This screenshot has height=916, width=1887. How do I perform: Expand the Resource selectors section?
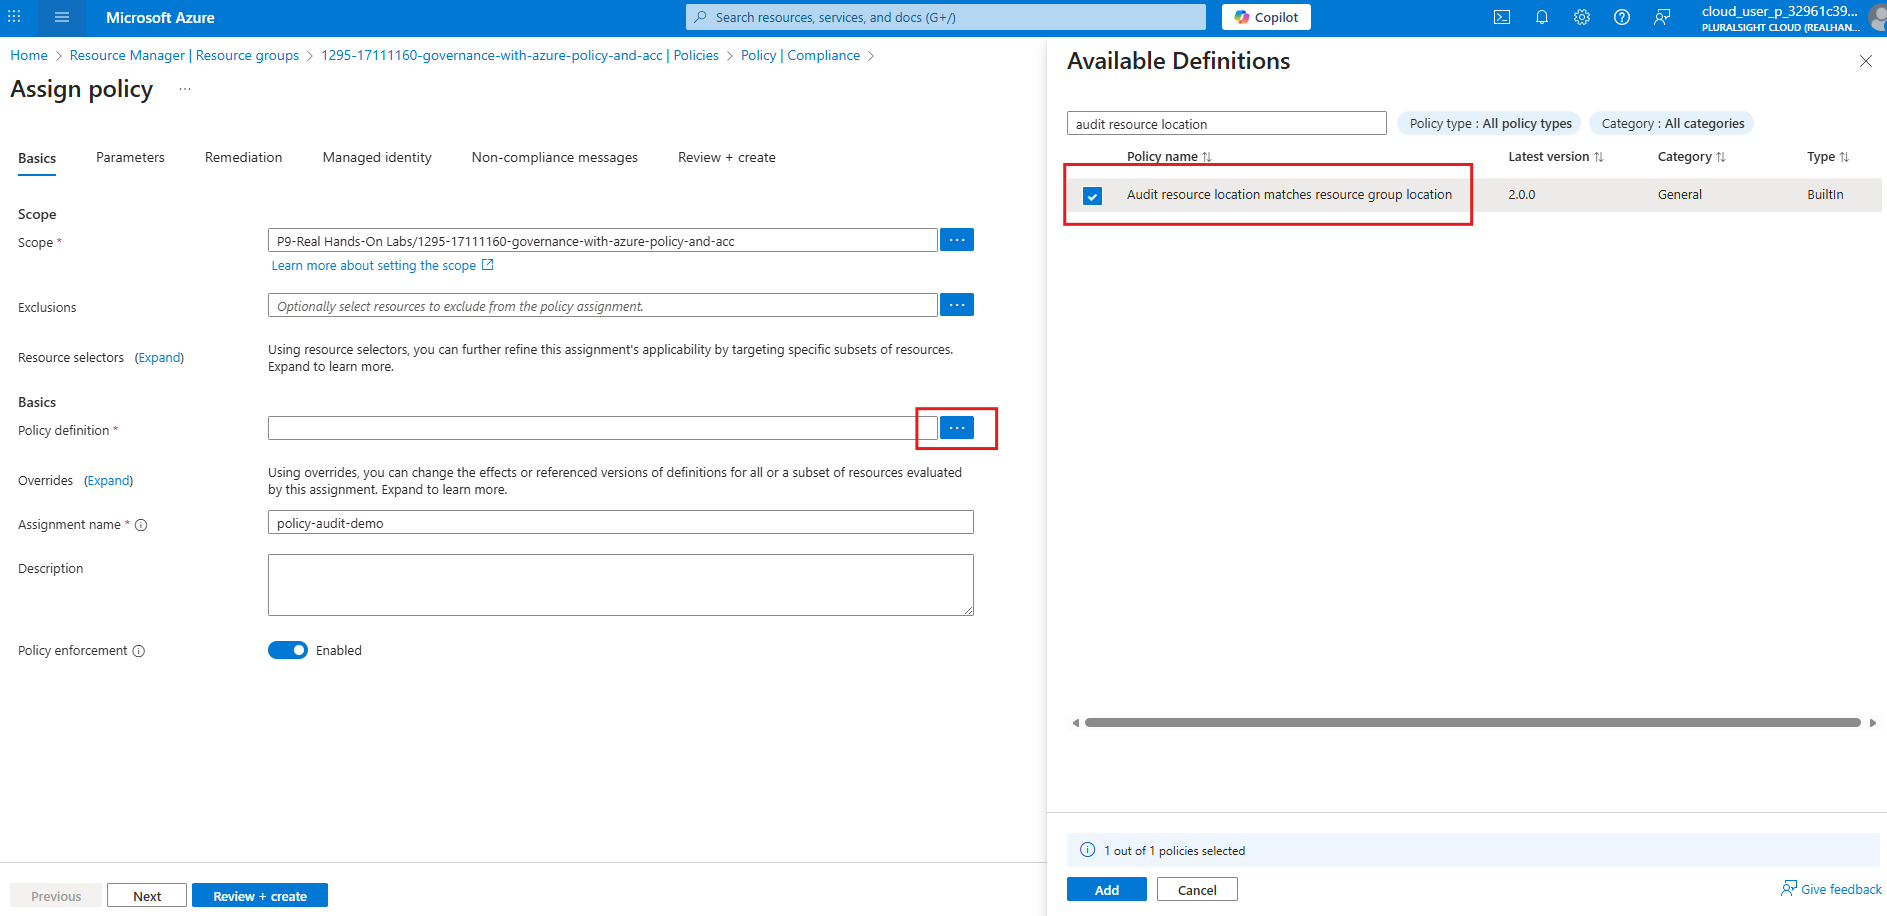pos(159,357)
